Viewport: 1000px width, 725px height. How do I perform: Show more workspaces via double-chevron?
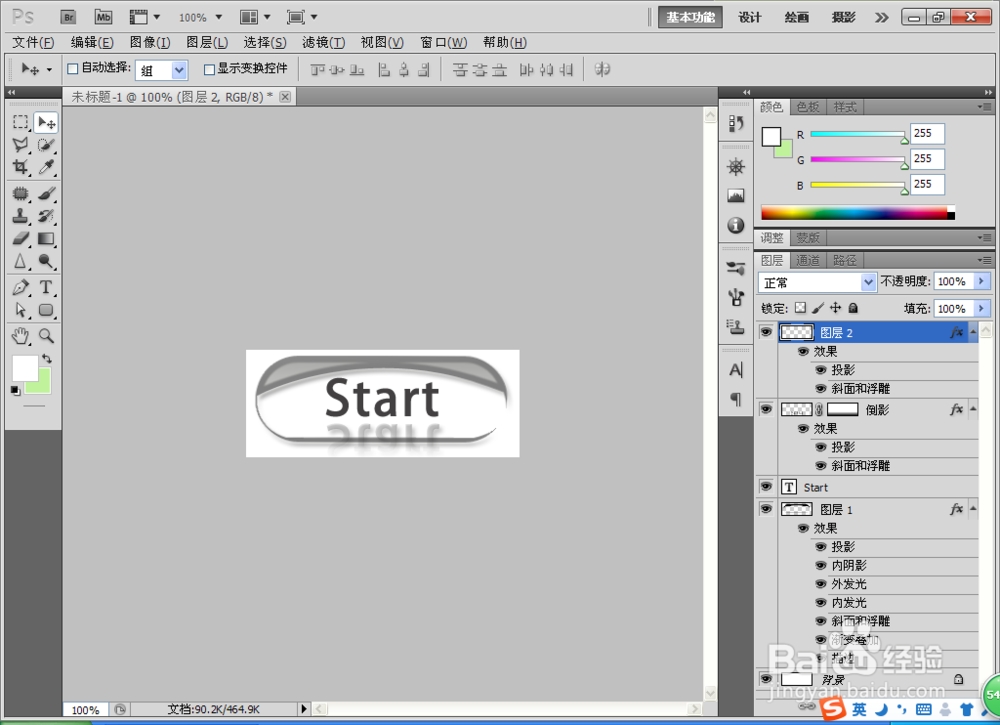(881, 18)
